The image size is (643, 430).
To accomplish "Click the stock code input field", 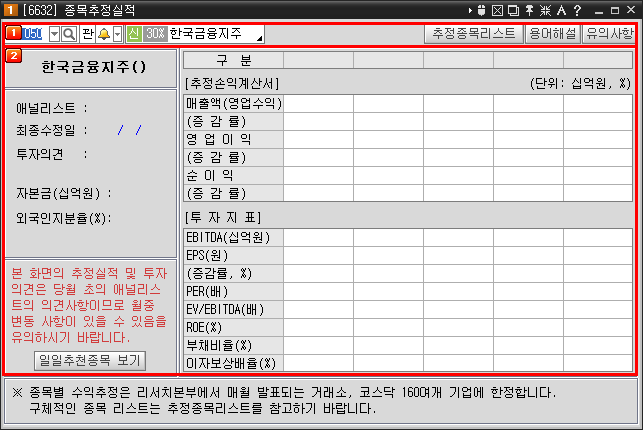I will [x=33, y=34].
